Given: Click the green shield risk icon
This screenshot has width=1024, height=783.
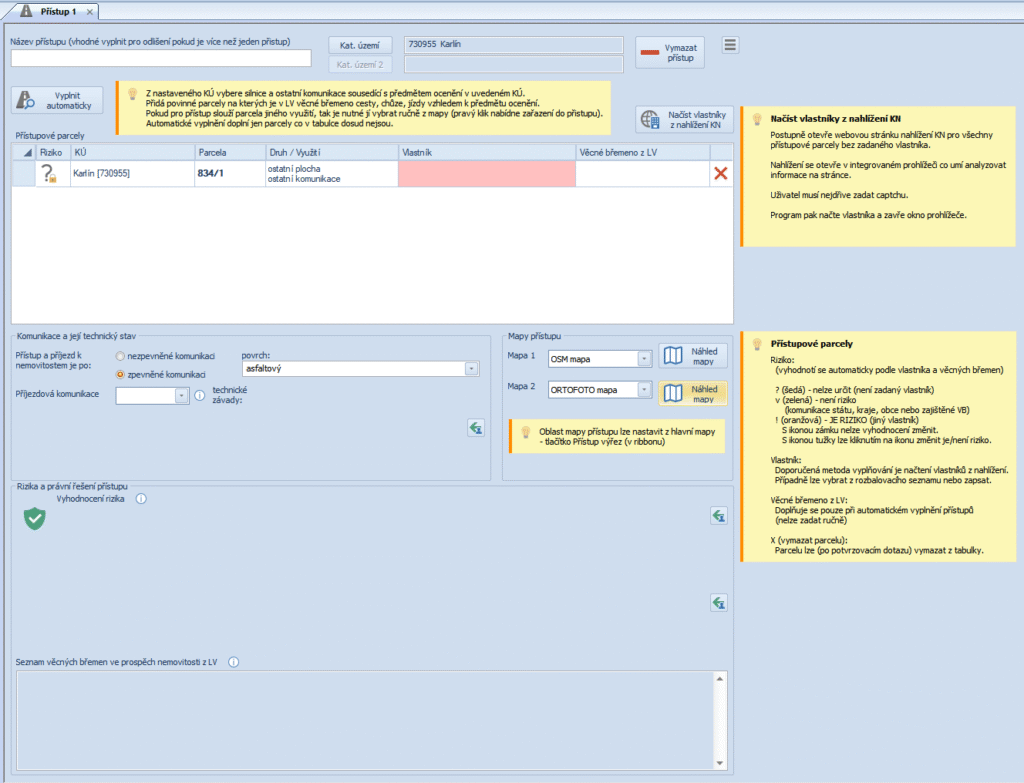Looking at the screenshot, I should (x=35, y=519).
